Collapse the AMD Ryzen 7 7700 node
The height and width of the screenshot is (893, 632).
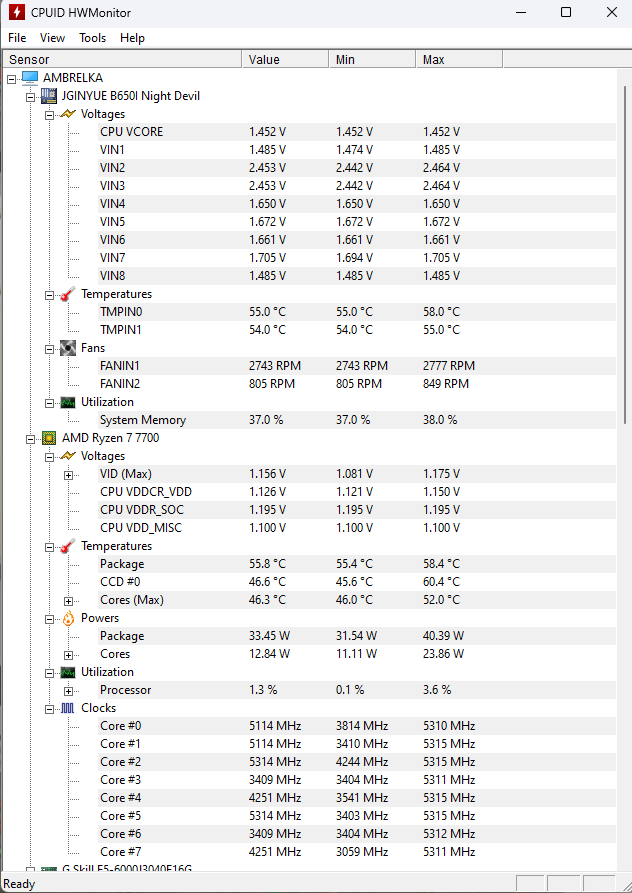click(x=31, y=439)
